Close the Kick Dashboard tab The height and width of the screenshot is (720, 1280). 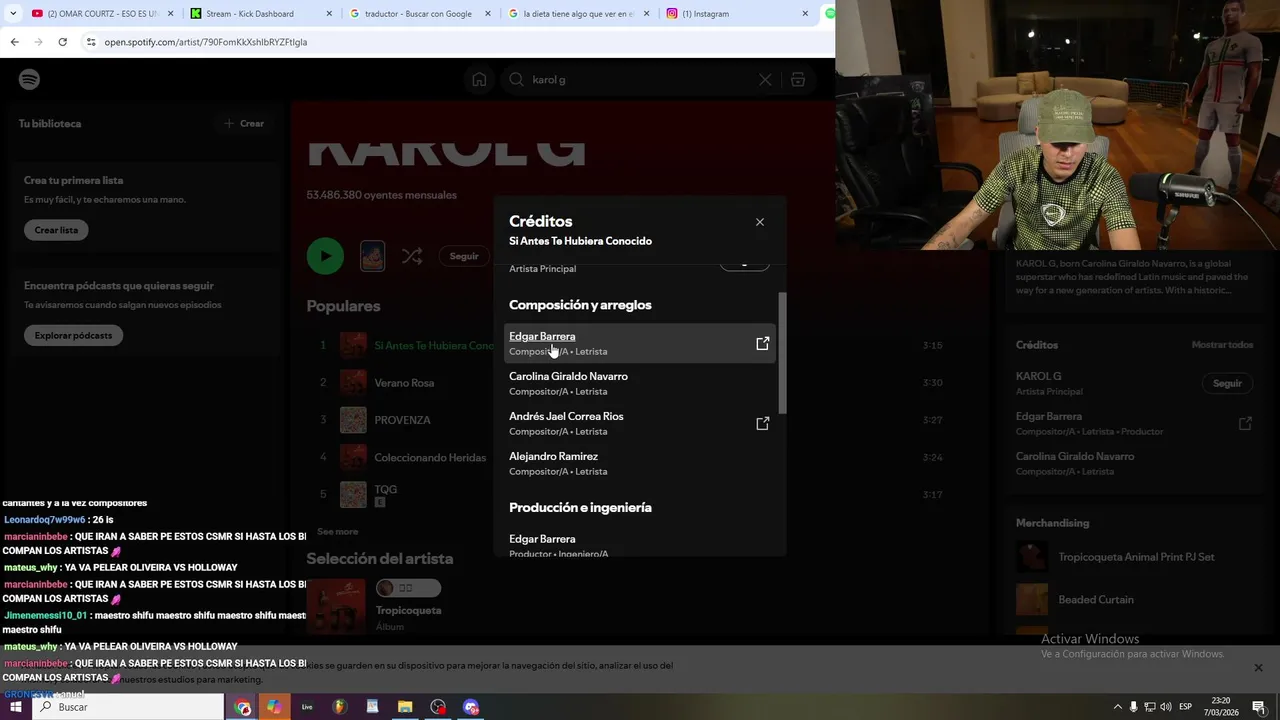click(329, 14)
